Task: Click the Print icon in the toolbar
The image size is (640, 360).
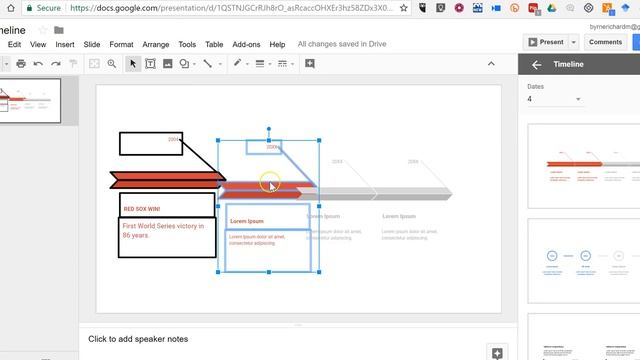Action: coord(21,64)
